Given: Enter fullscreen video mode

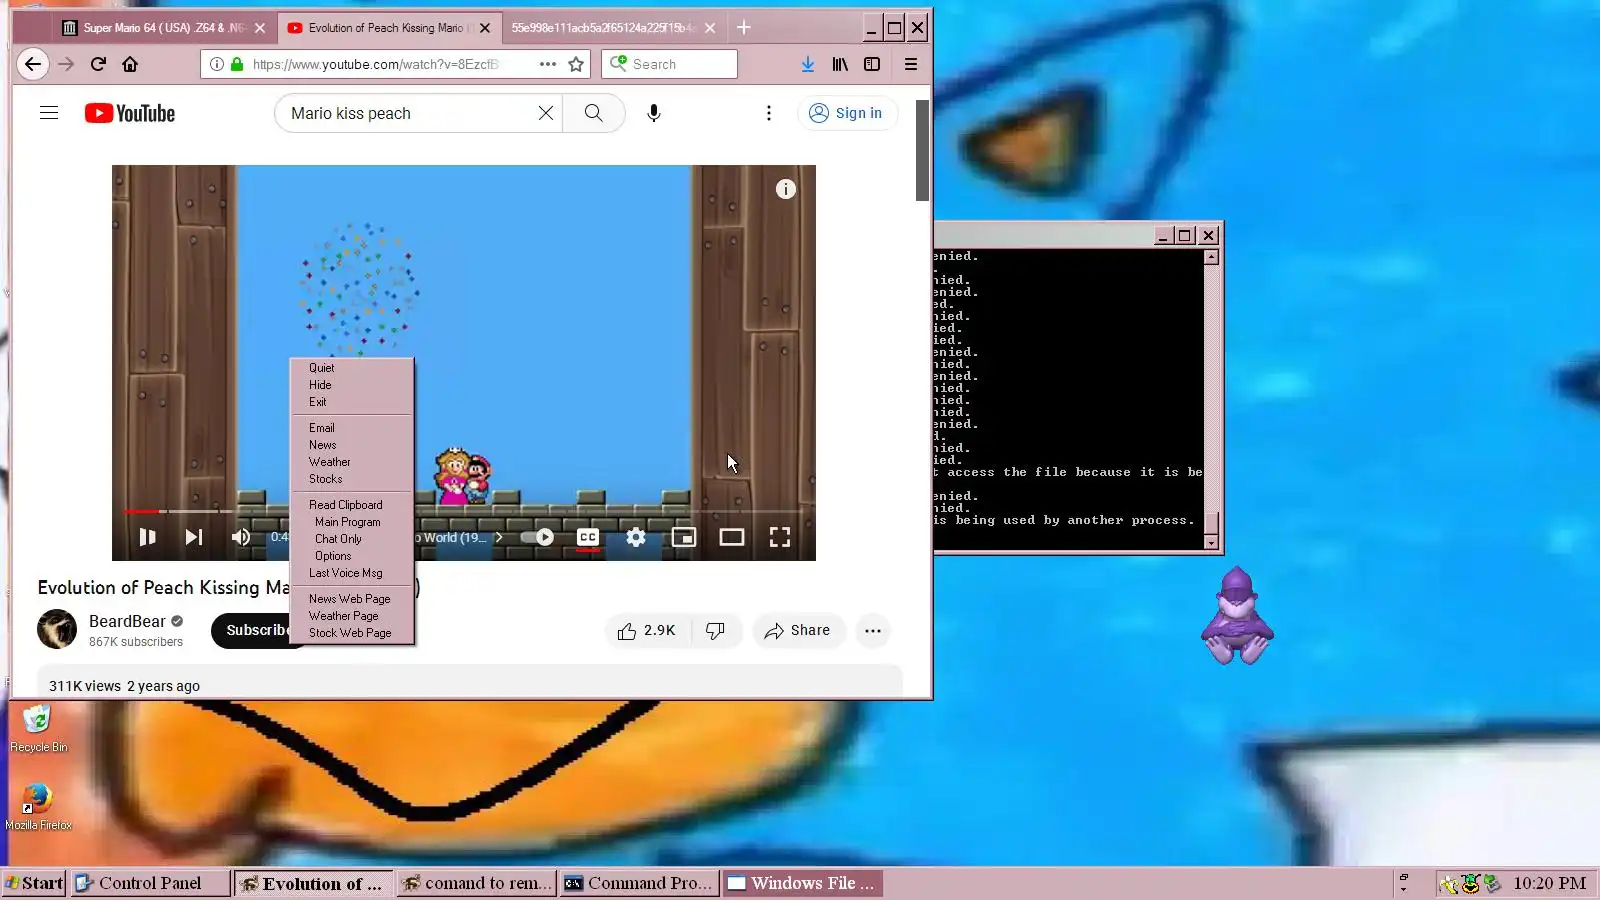Looking at the screenshot, I should click(x=780, y=537).
